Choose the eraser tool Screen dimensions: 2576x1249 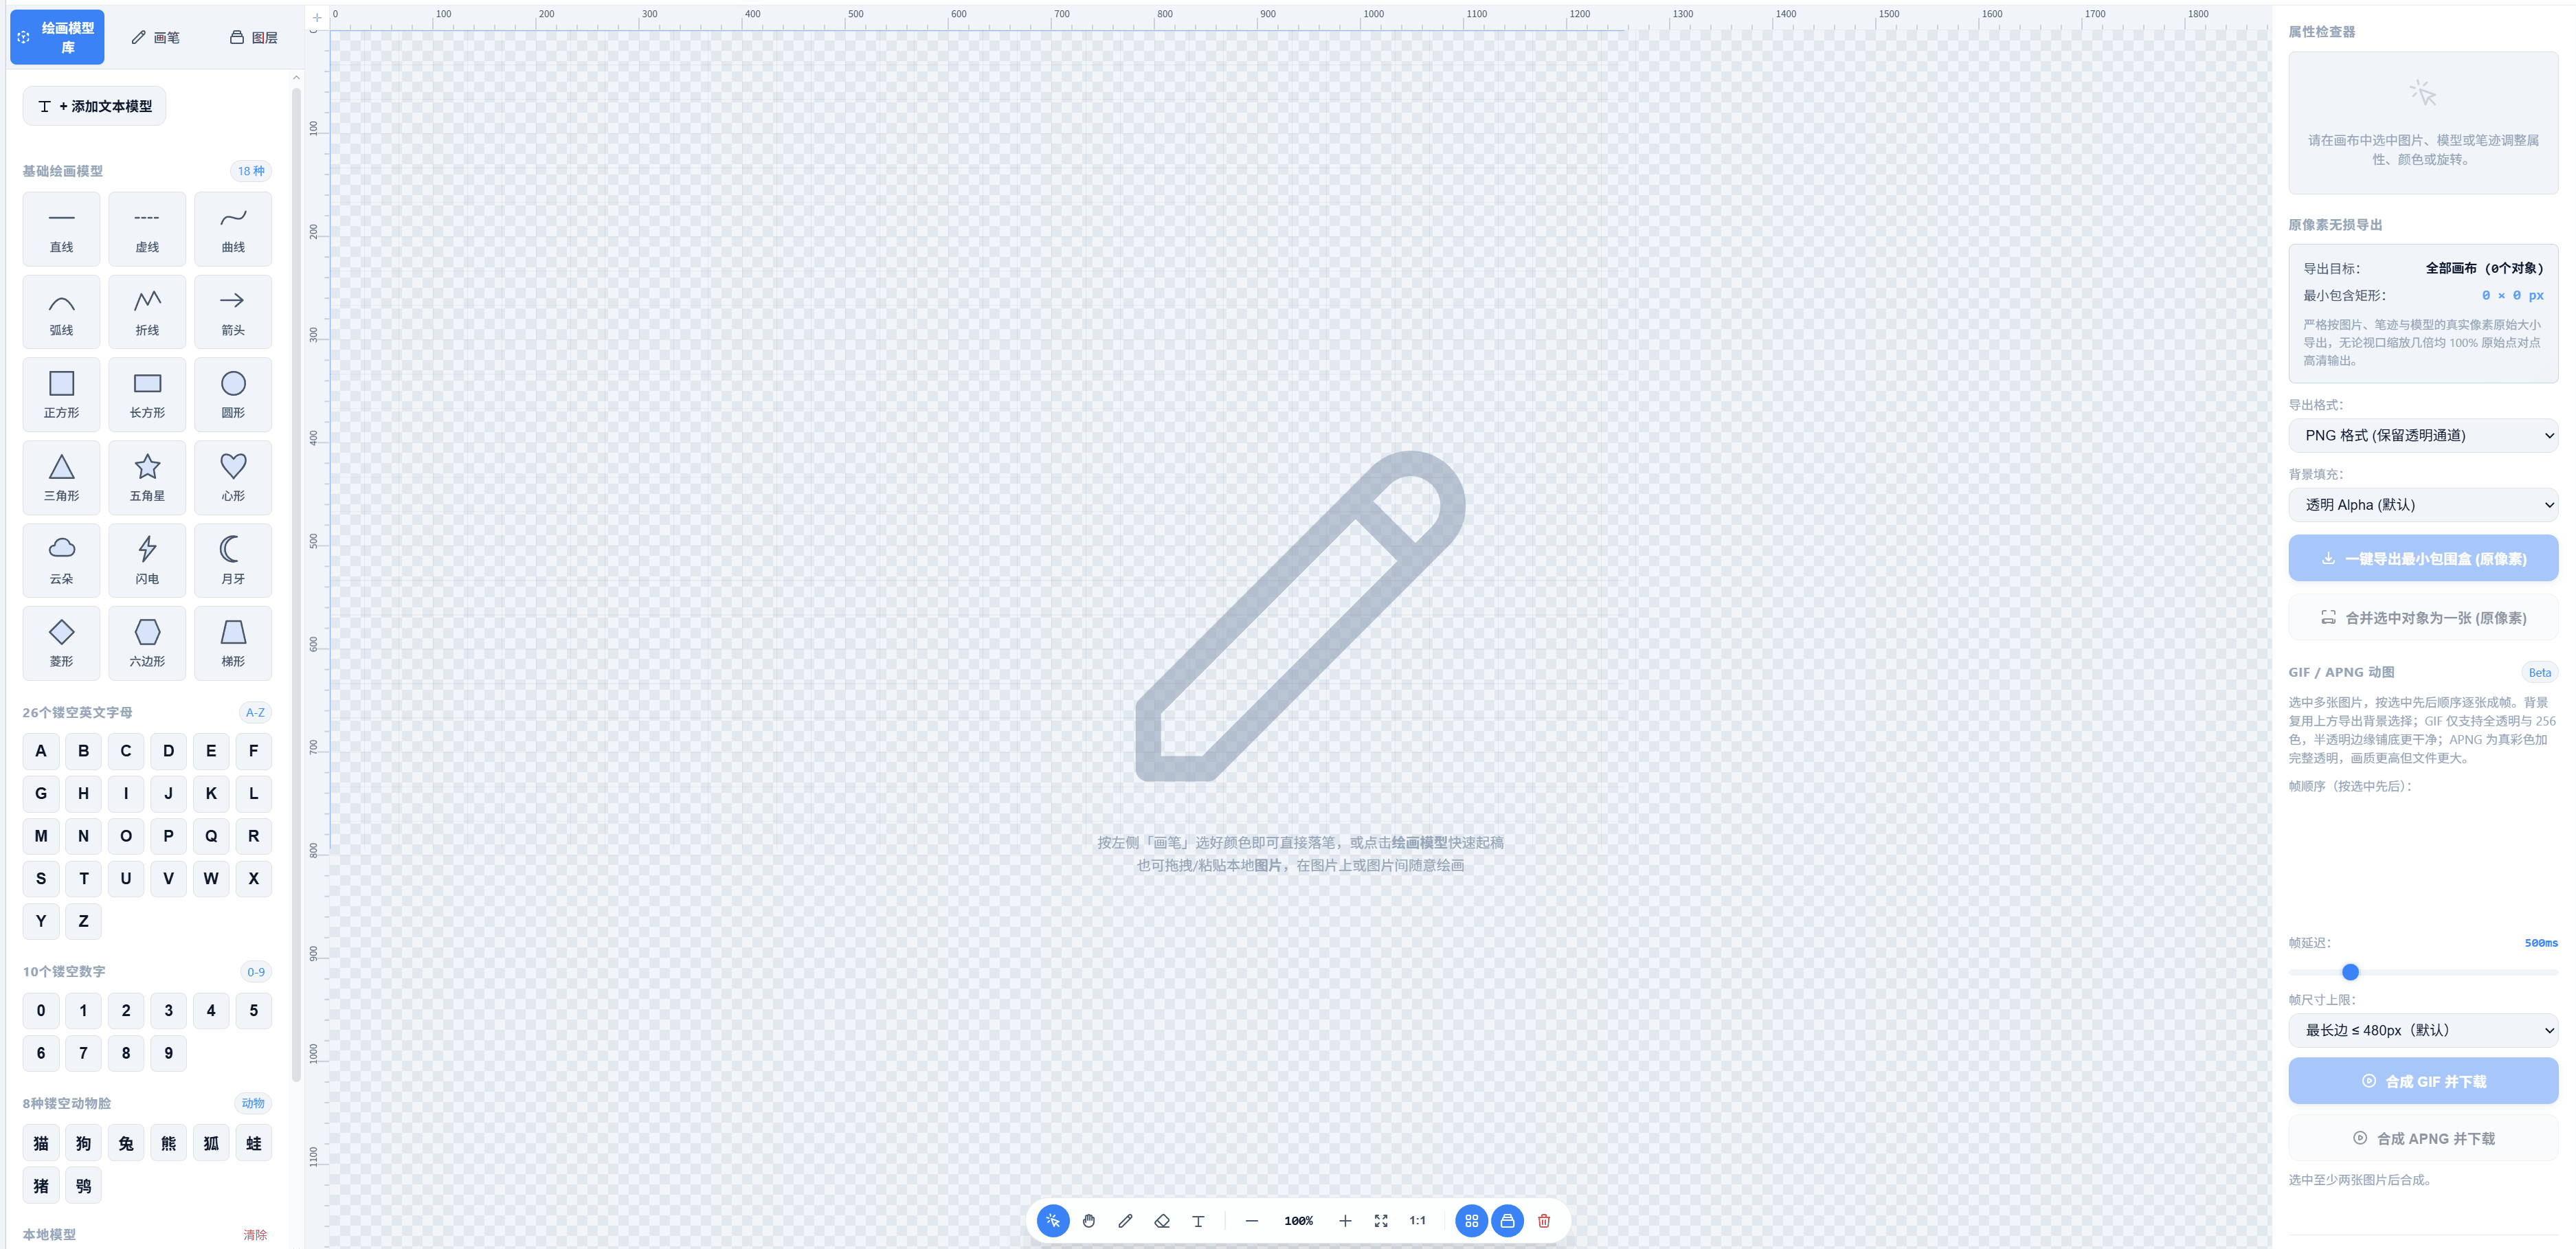tap(1162, 1221)
